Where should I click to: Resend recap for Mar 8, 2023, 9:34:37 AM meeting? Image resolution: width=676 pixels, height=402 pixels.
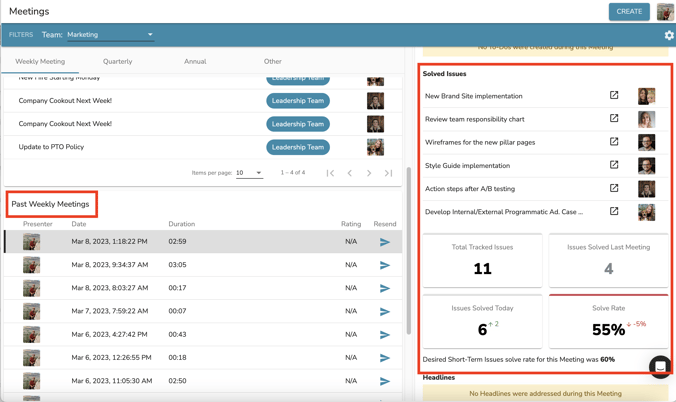pos(385,265)
